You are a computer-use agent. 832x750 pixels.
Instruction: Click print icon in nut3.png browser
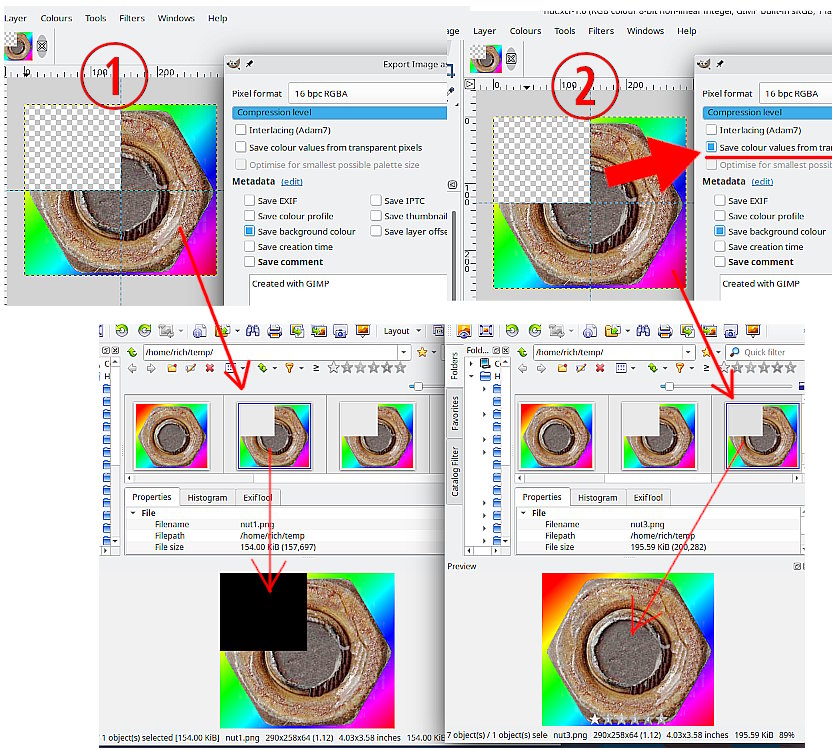(x=665, y=331)
